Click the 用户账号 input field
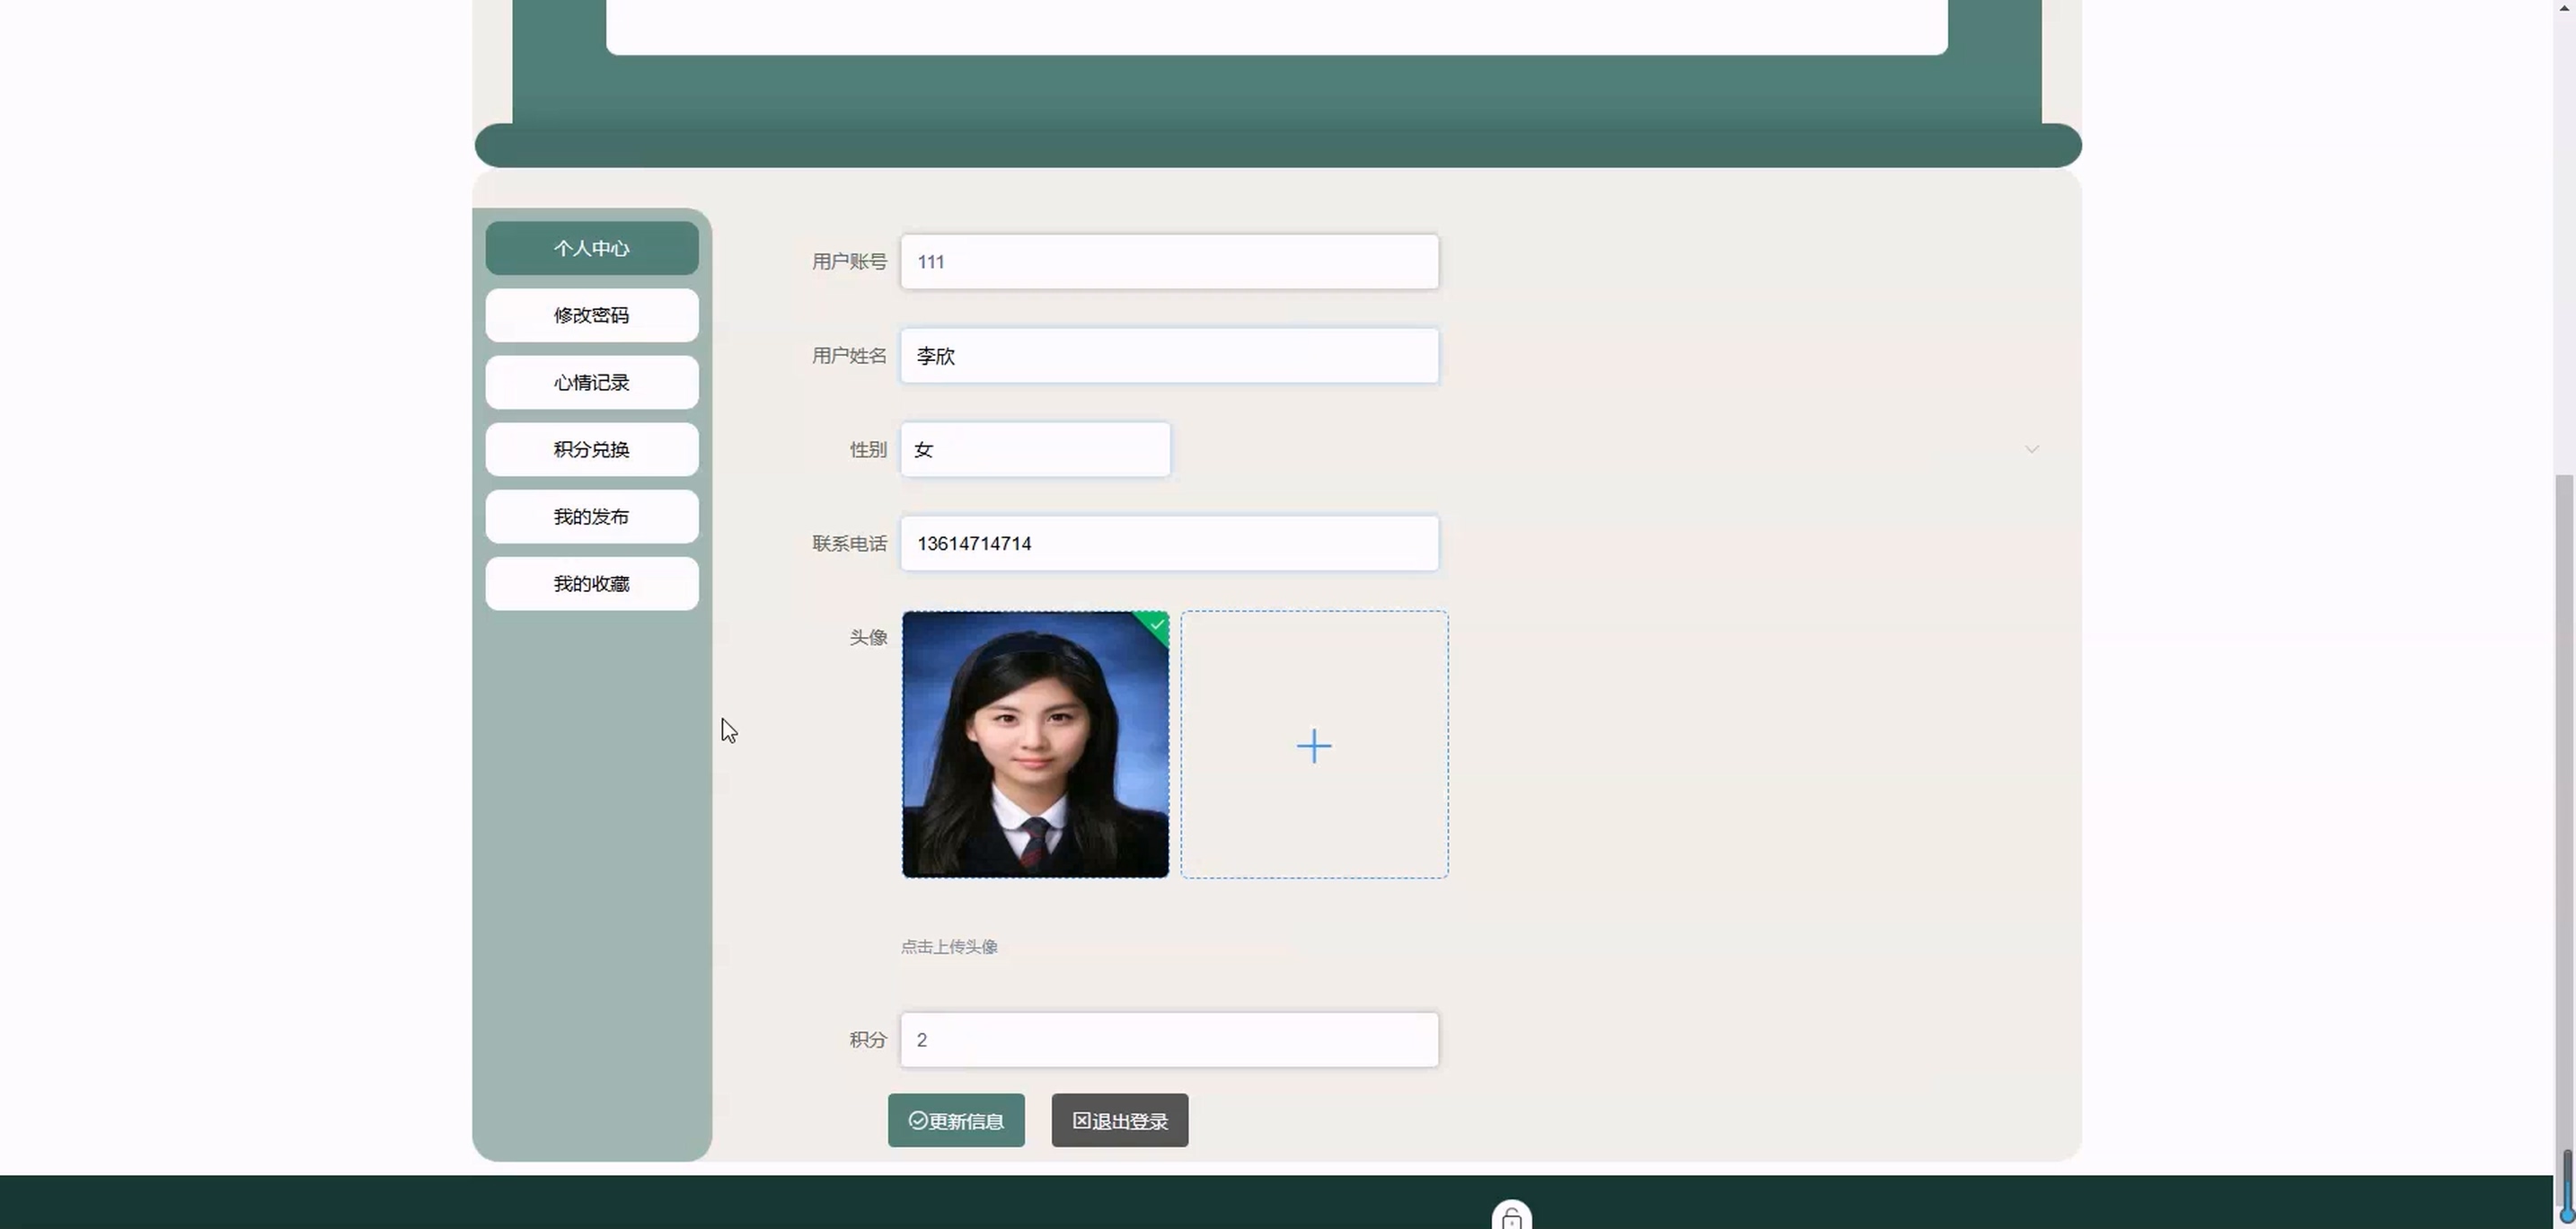Image resolution: width=2576 pixels, height=1229 pixels. (1168, 262)
